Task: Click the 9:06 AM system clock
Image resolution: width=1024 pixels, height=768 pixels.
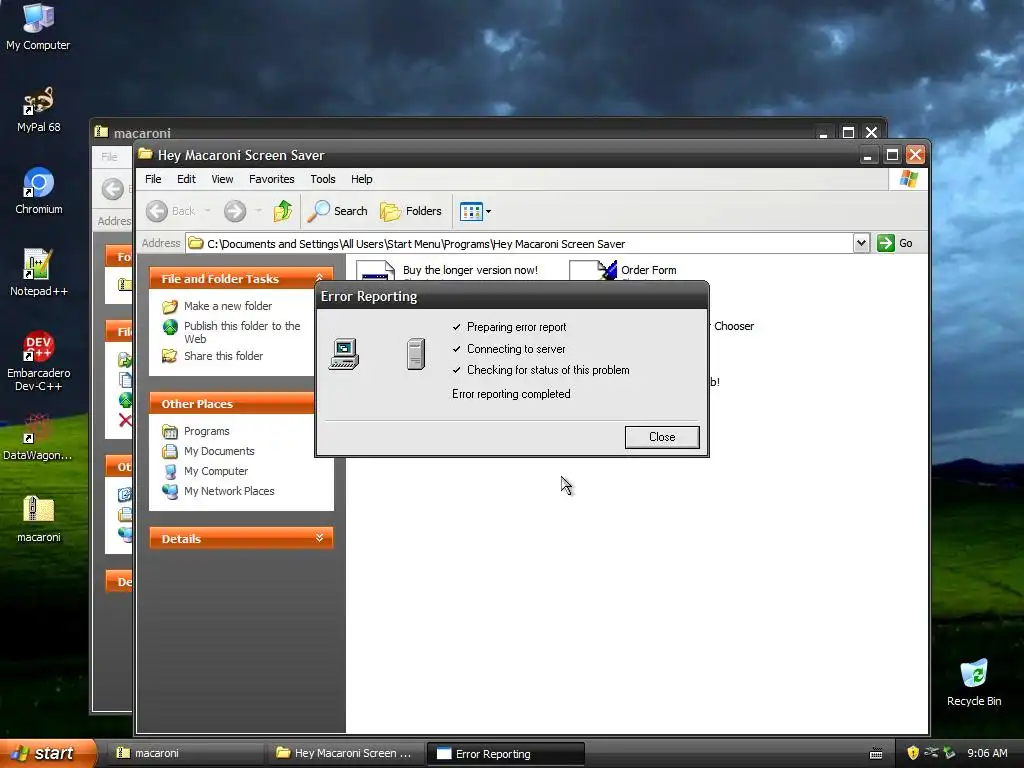Action: tap(987, 753)
